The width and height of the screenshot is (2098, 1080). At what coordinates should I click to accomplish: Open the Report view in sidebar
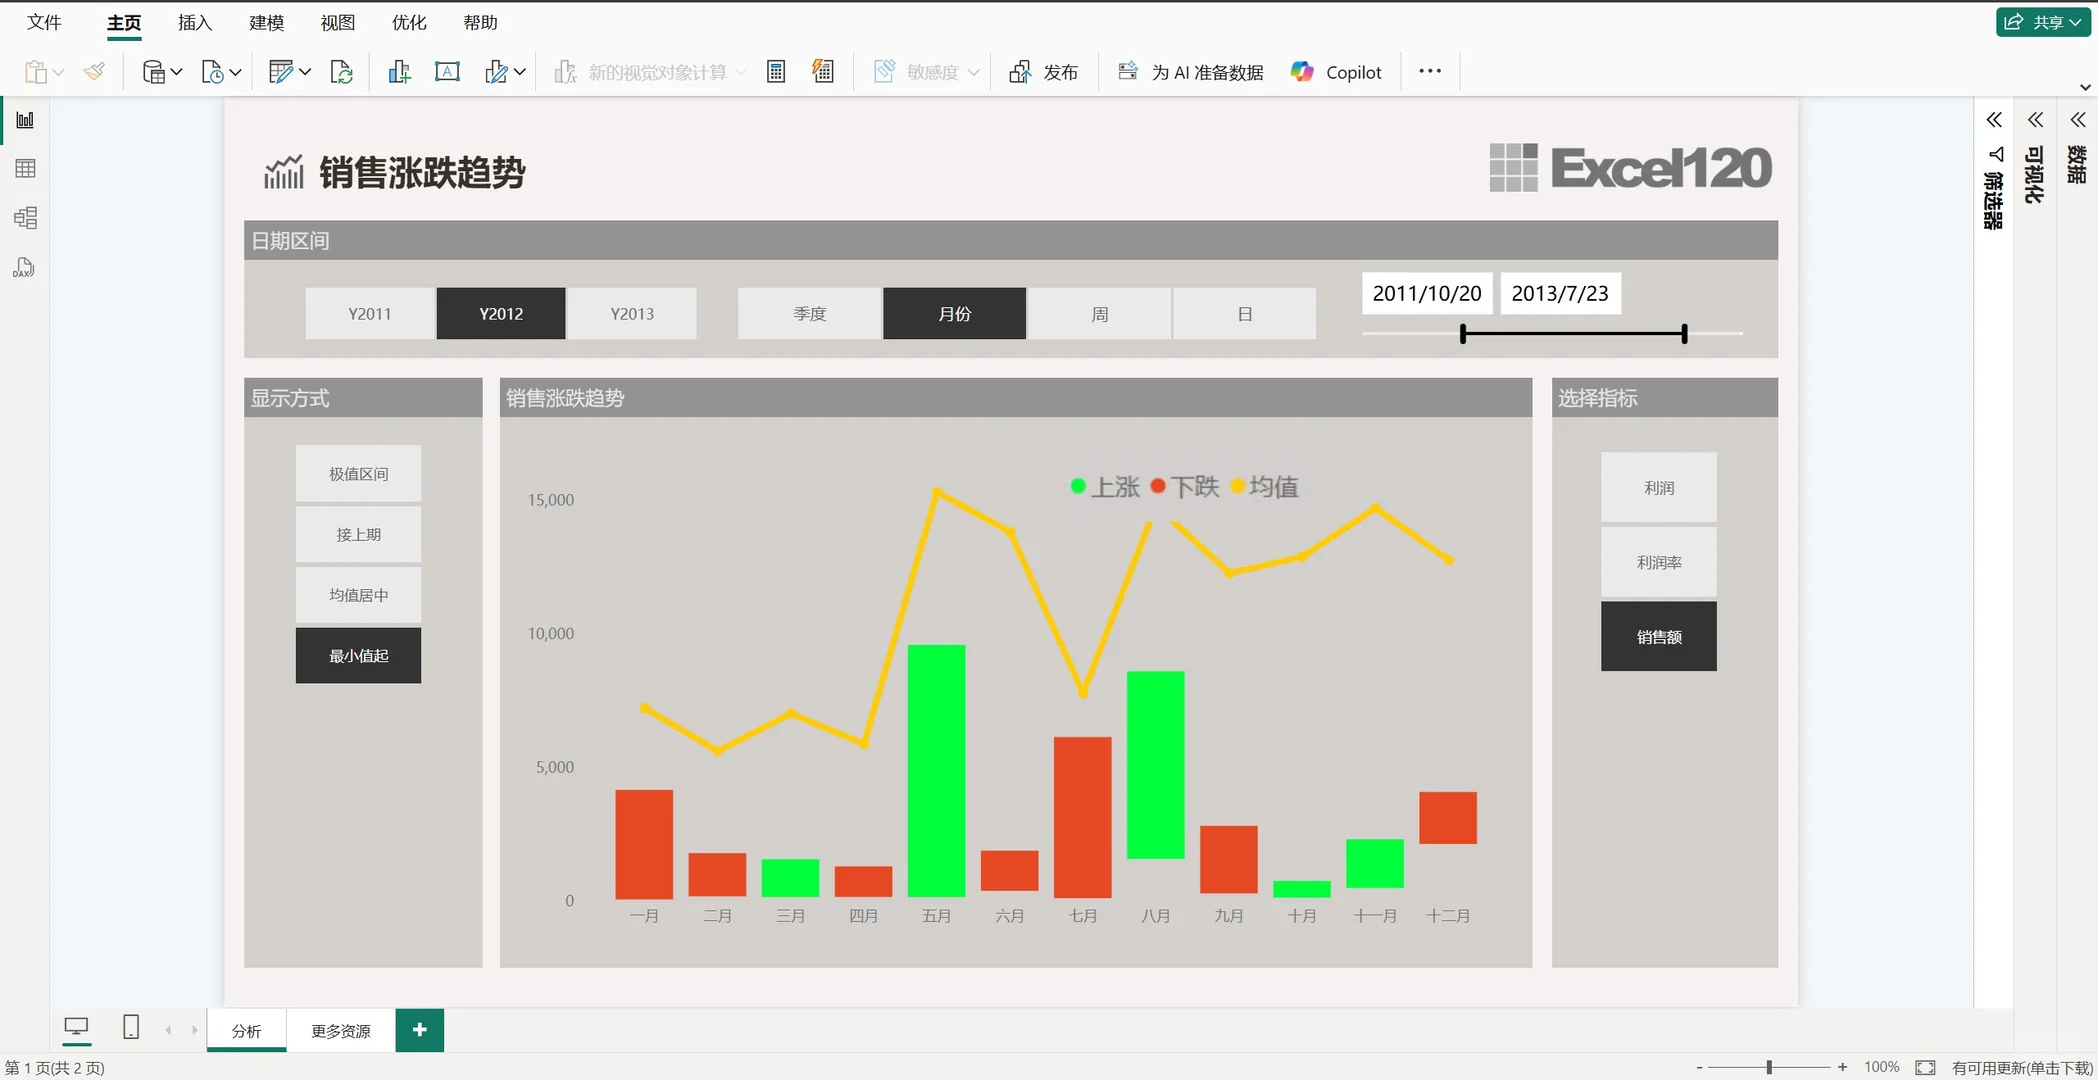pos(25,120)
